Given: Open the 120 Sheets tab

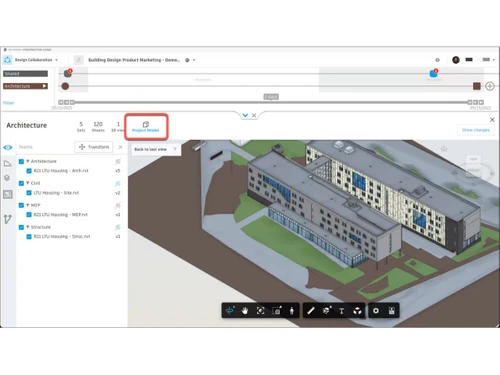Looking at the screenshot, I should pos(98,127).
